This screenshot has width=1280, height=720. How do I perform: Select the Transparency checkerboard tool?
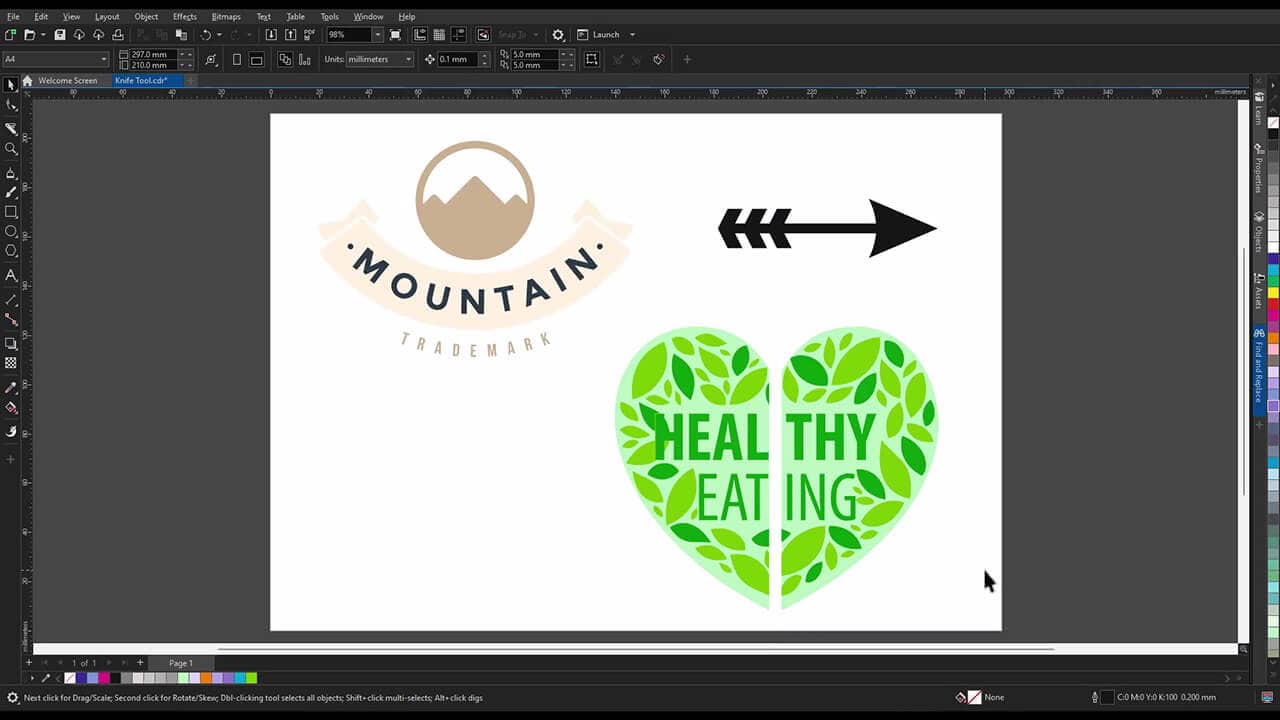coord(11,363)
